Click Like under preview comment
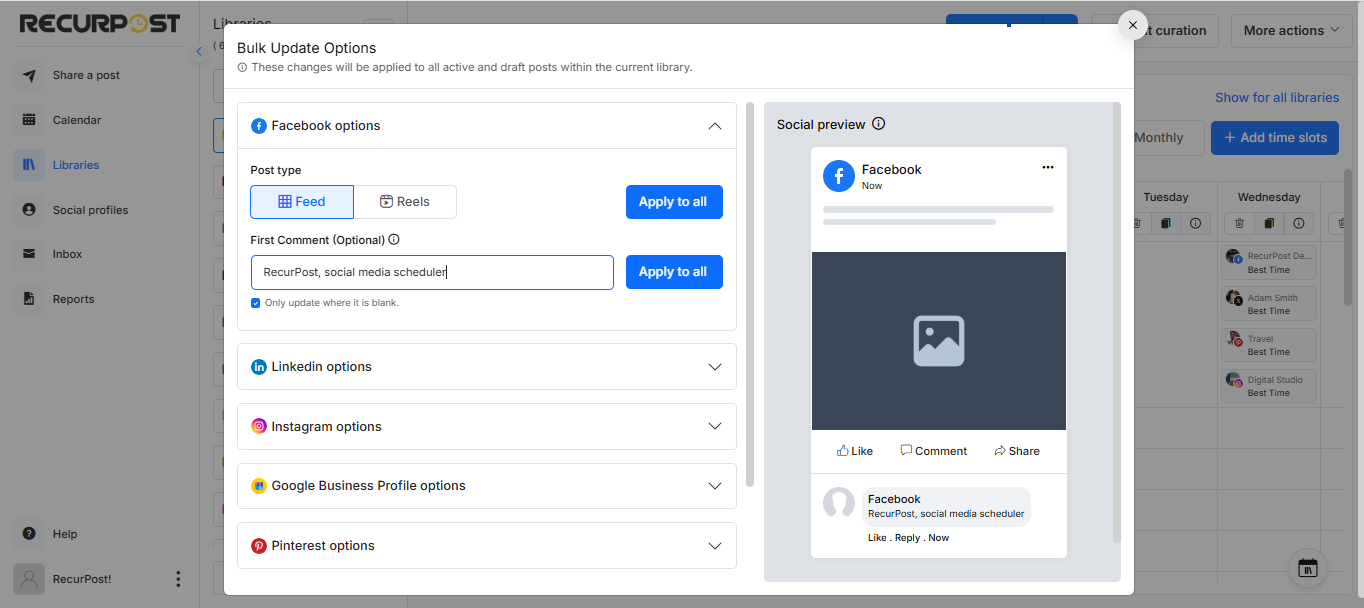This screenshot has width=1364, height=608. pyautogui.click(x=877, y=538)
